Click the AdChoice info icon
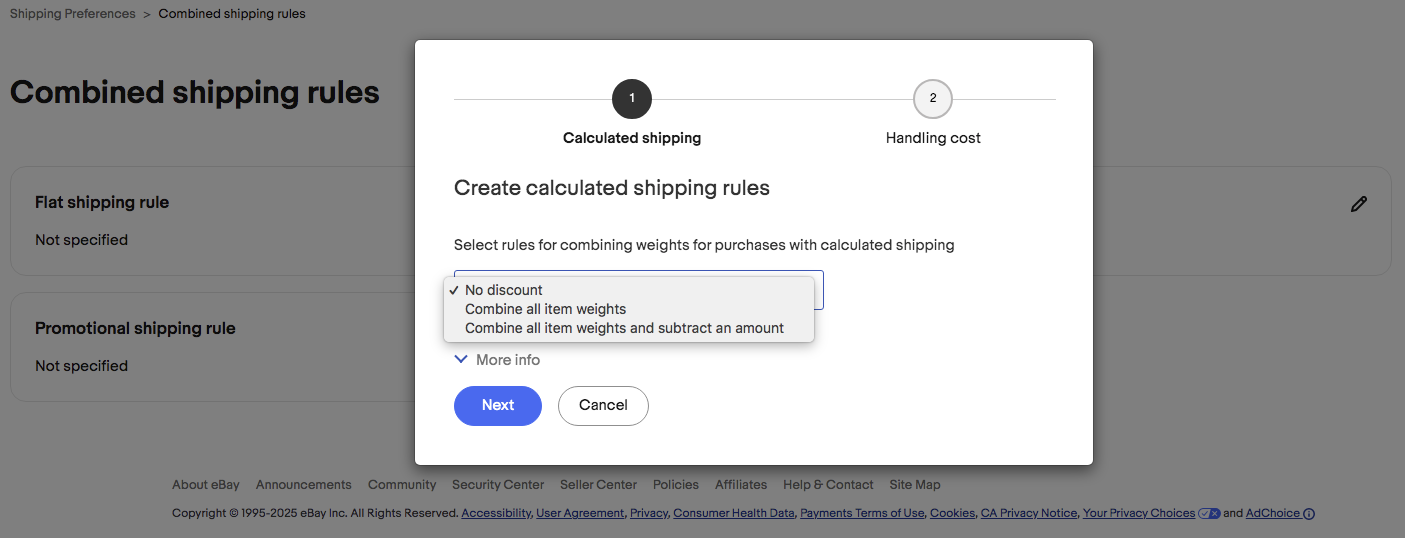Image resolution: width=1405 pixels, height=538 pixels. (x=1309, y=514)
